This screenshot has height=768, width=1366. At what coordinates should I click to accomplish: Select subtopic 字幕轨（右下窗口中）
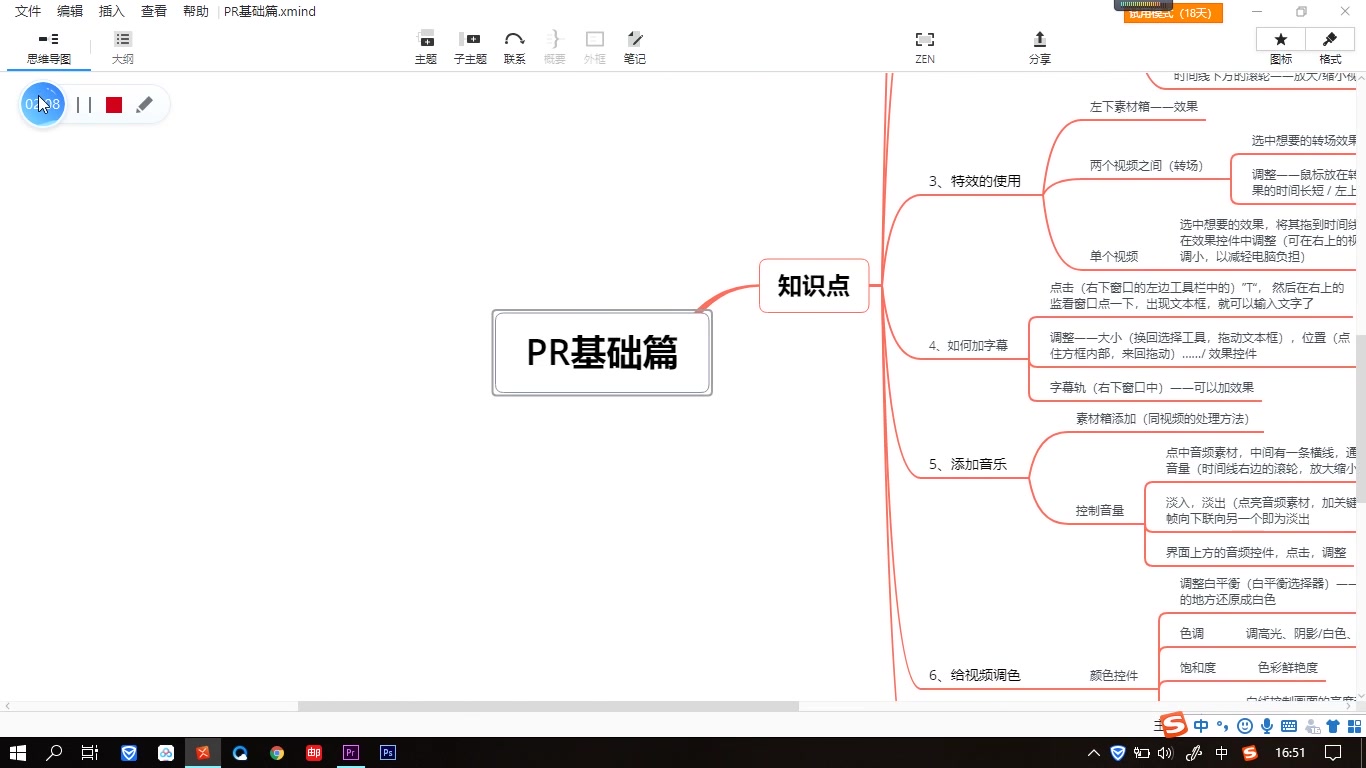(1151, 387)
